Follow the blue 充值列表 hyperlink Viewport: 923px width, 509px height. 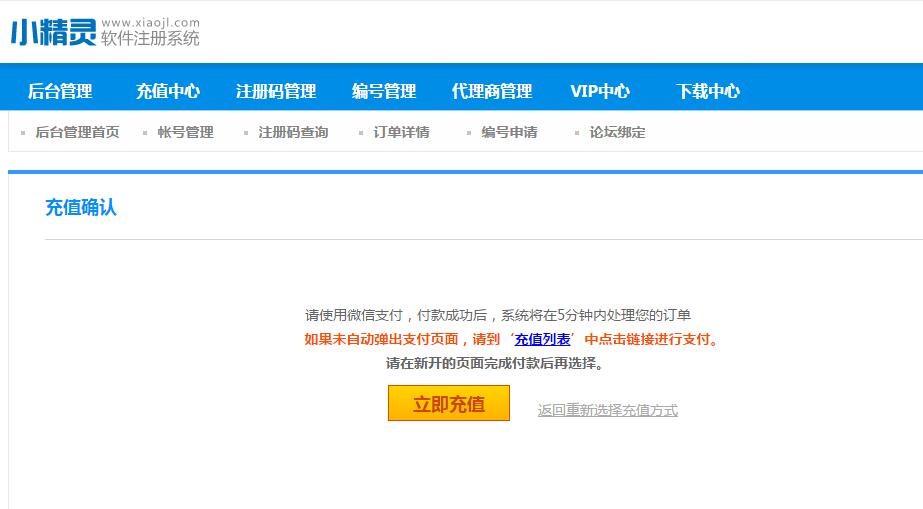click(543, 340)
